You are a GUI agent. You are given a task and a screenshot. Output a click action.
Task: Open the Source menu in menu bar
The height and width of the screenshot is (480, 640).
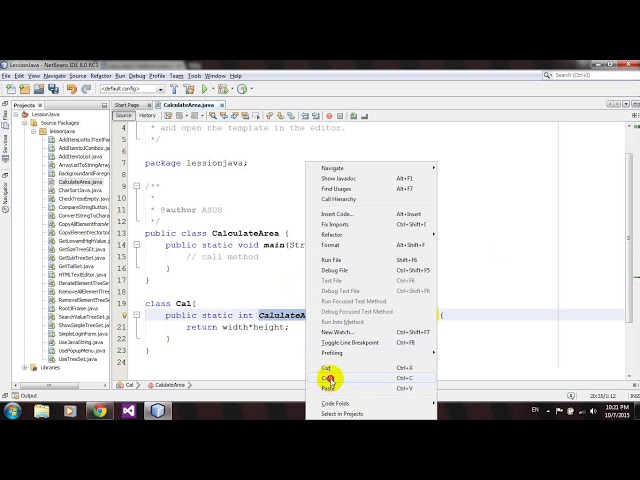[78, 76]
